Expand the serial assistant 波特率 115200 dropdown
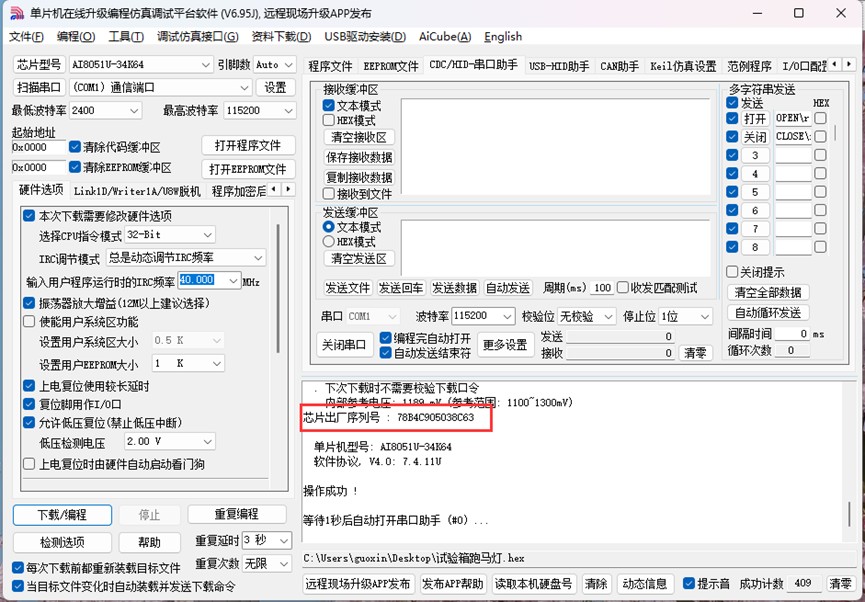 coord(508,316)
